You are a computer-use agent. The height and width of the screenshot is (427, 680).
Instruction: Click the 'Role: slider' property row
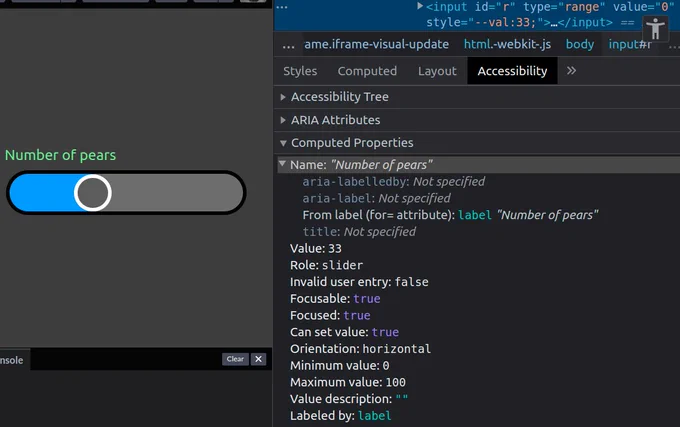pyautogui.click(x=326, y=265)
